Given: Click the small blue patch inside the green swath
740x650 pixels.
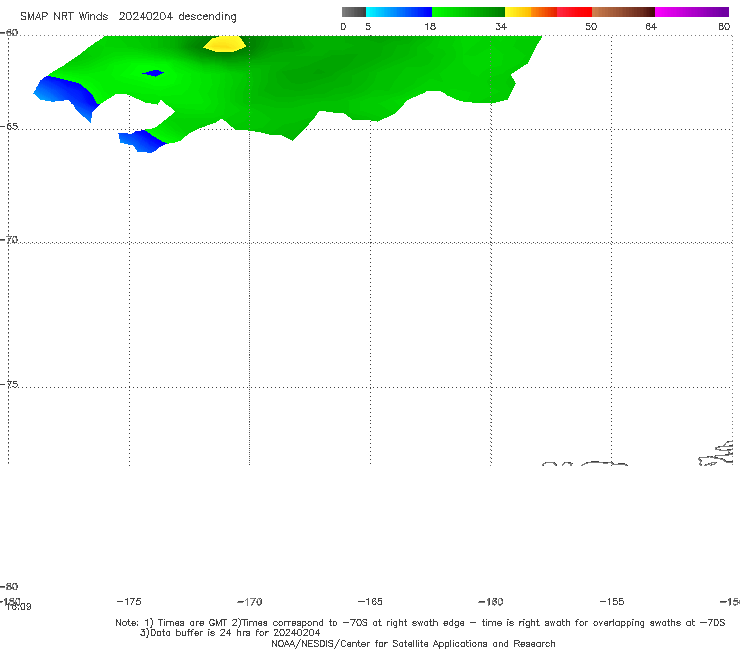Looking at the screenshot, I should point(153,73).
